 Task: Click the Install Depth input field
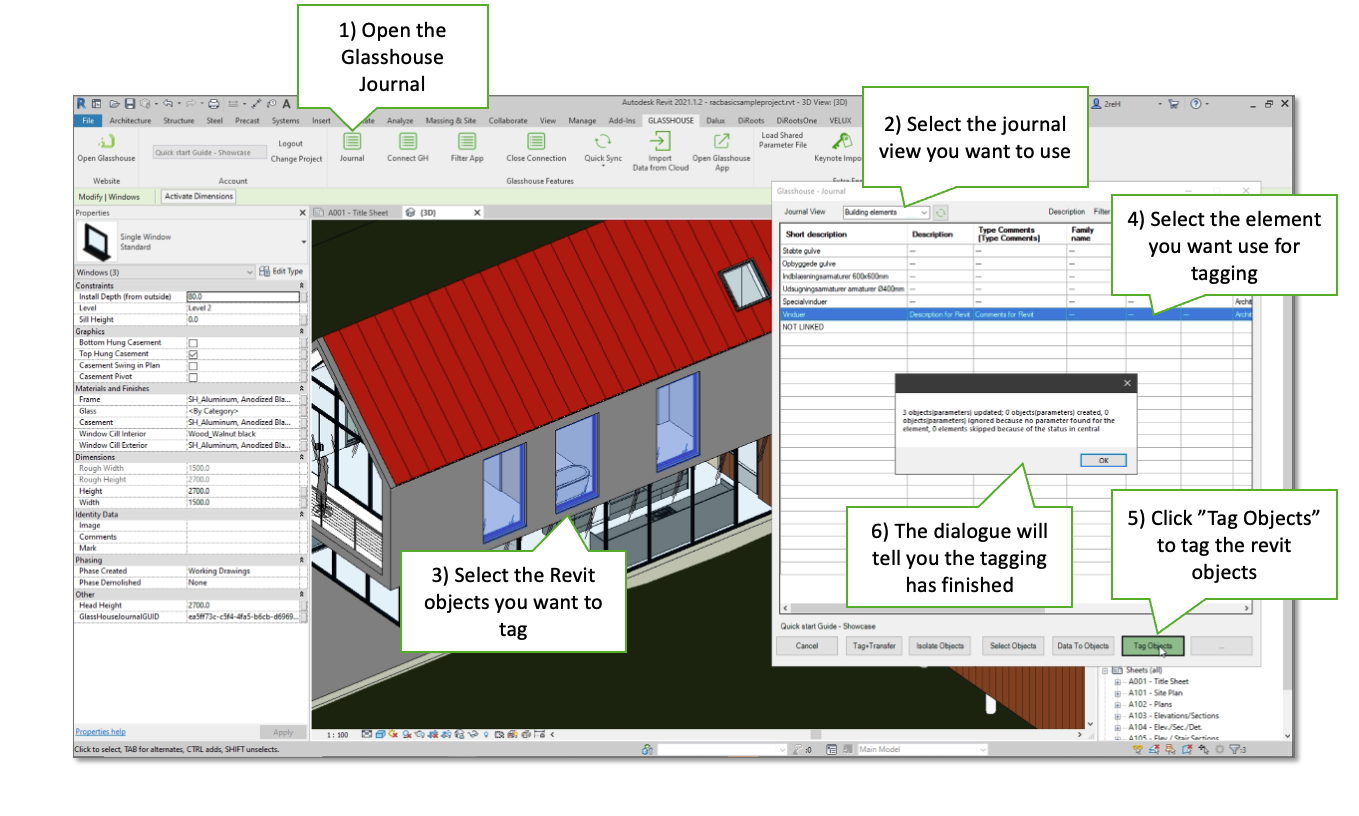pyautogui.click(x=243, y=297)
